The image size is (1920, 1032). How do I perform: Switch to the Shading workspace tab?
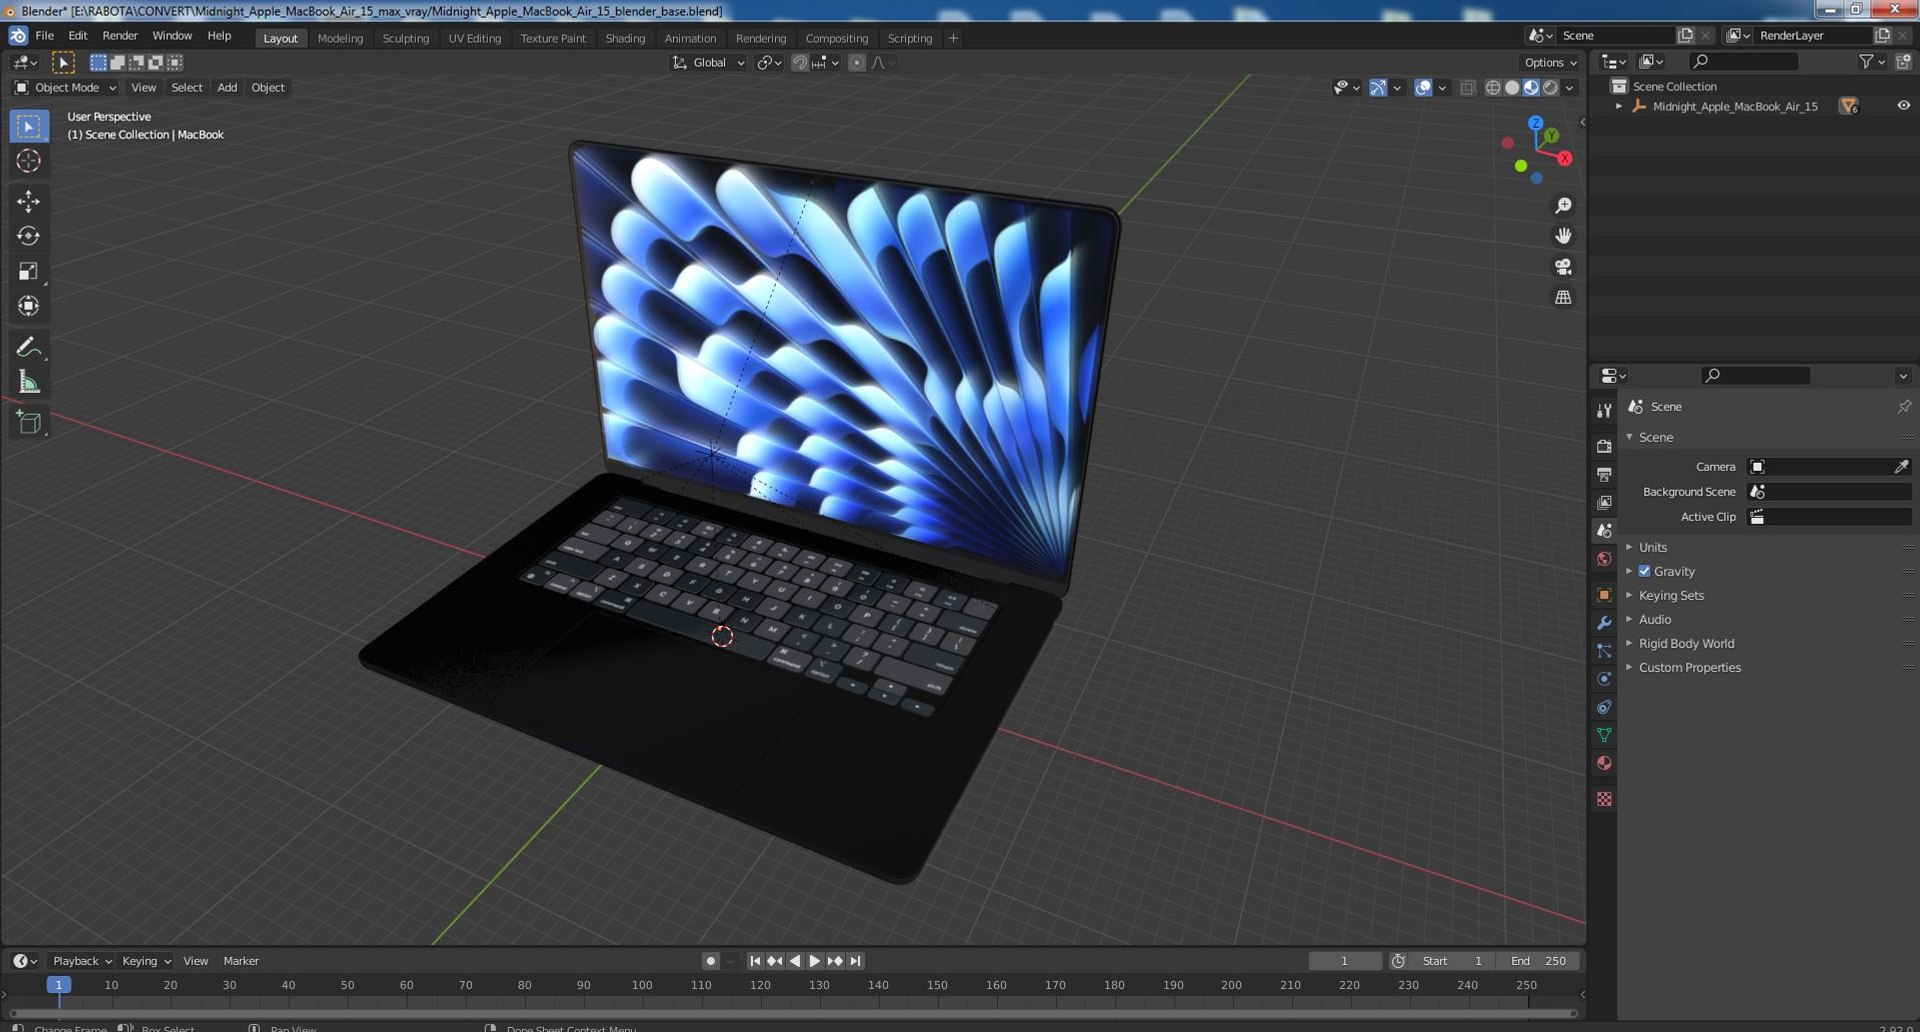point(625,38)
